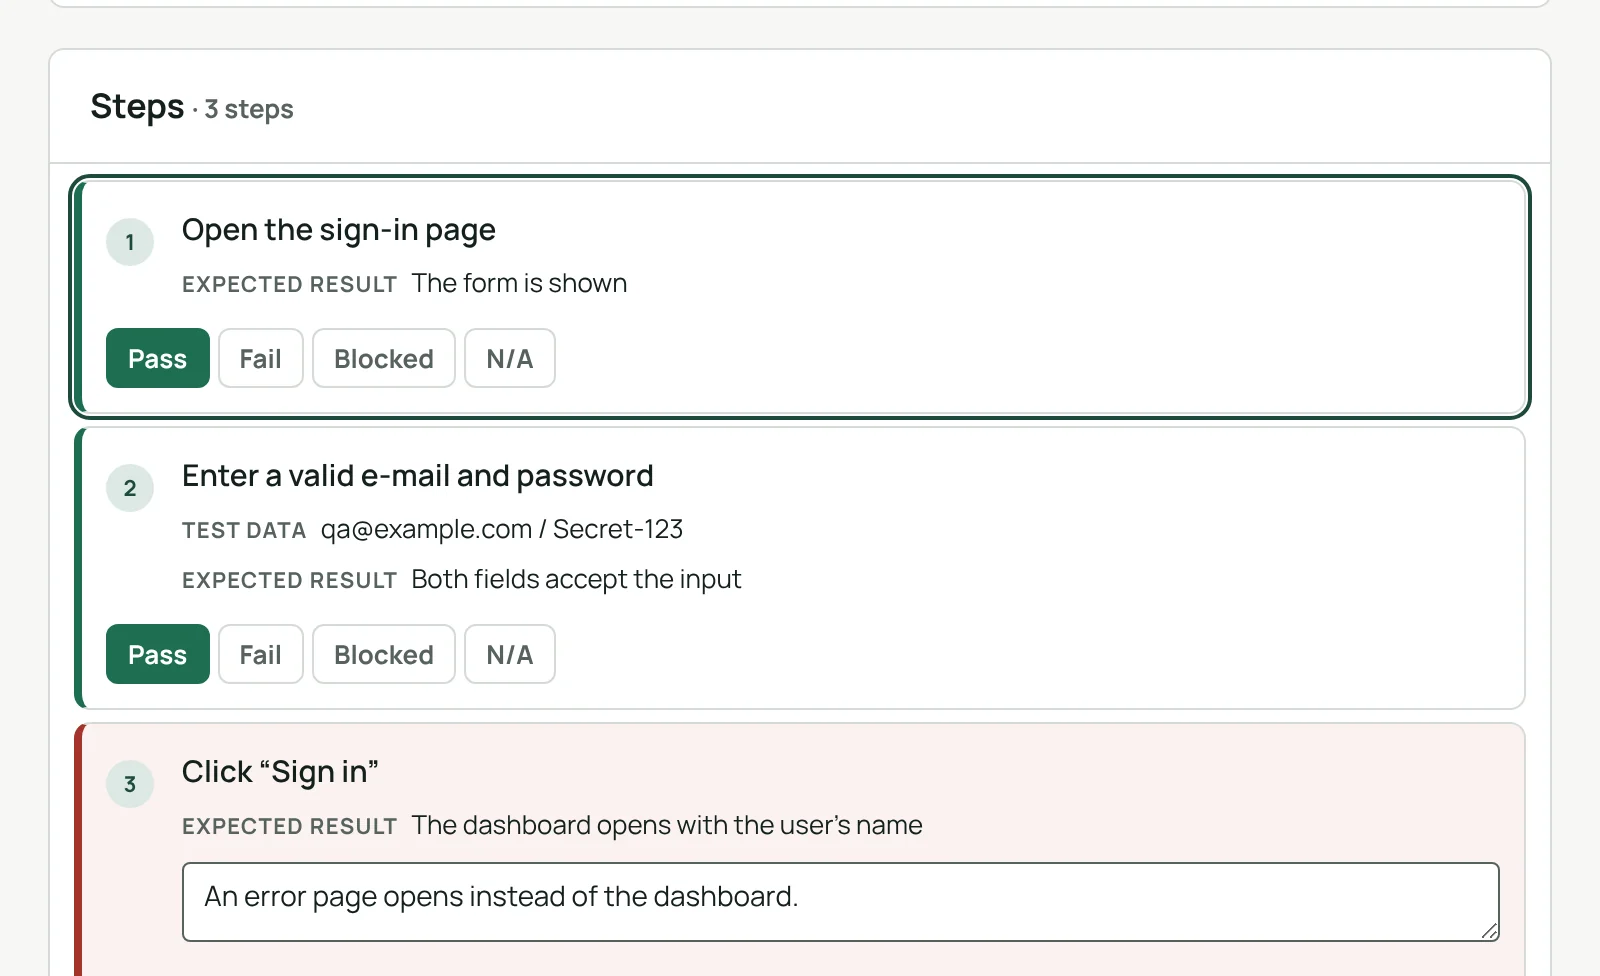Click the resize handle of the step 3 text box
Screen dimensions: 1600x976
click(x=1489, y=931)
